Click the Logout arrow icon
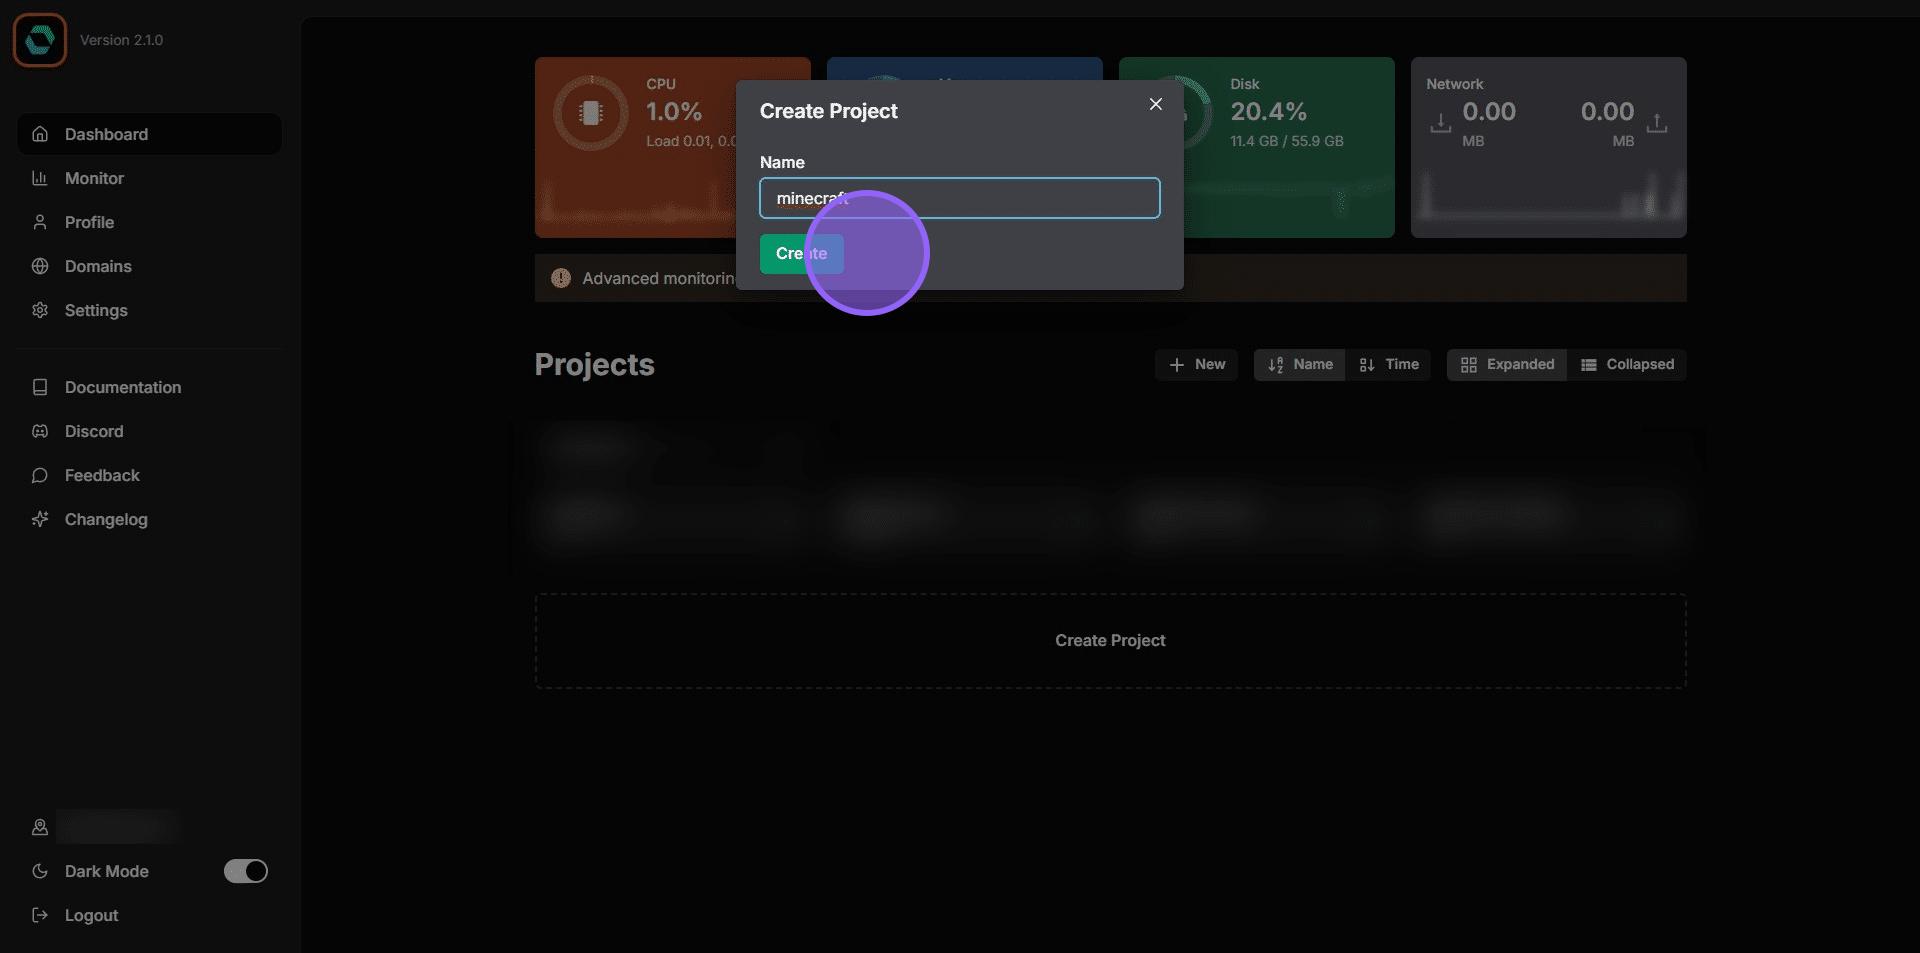 (x=40, y=915)
